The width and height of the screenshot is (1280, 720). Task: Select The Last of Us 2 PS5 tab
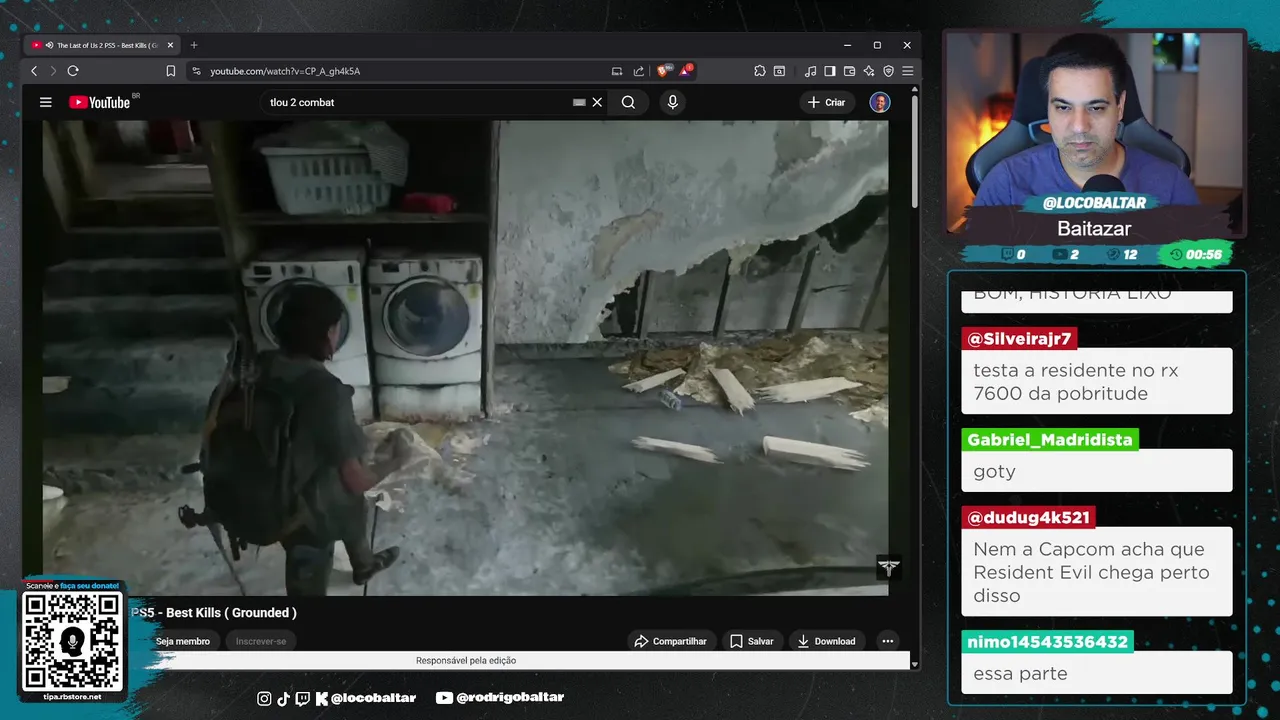[x=102, y=45]
